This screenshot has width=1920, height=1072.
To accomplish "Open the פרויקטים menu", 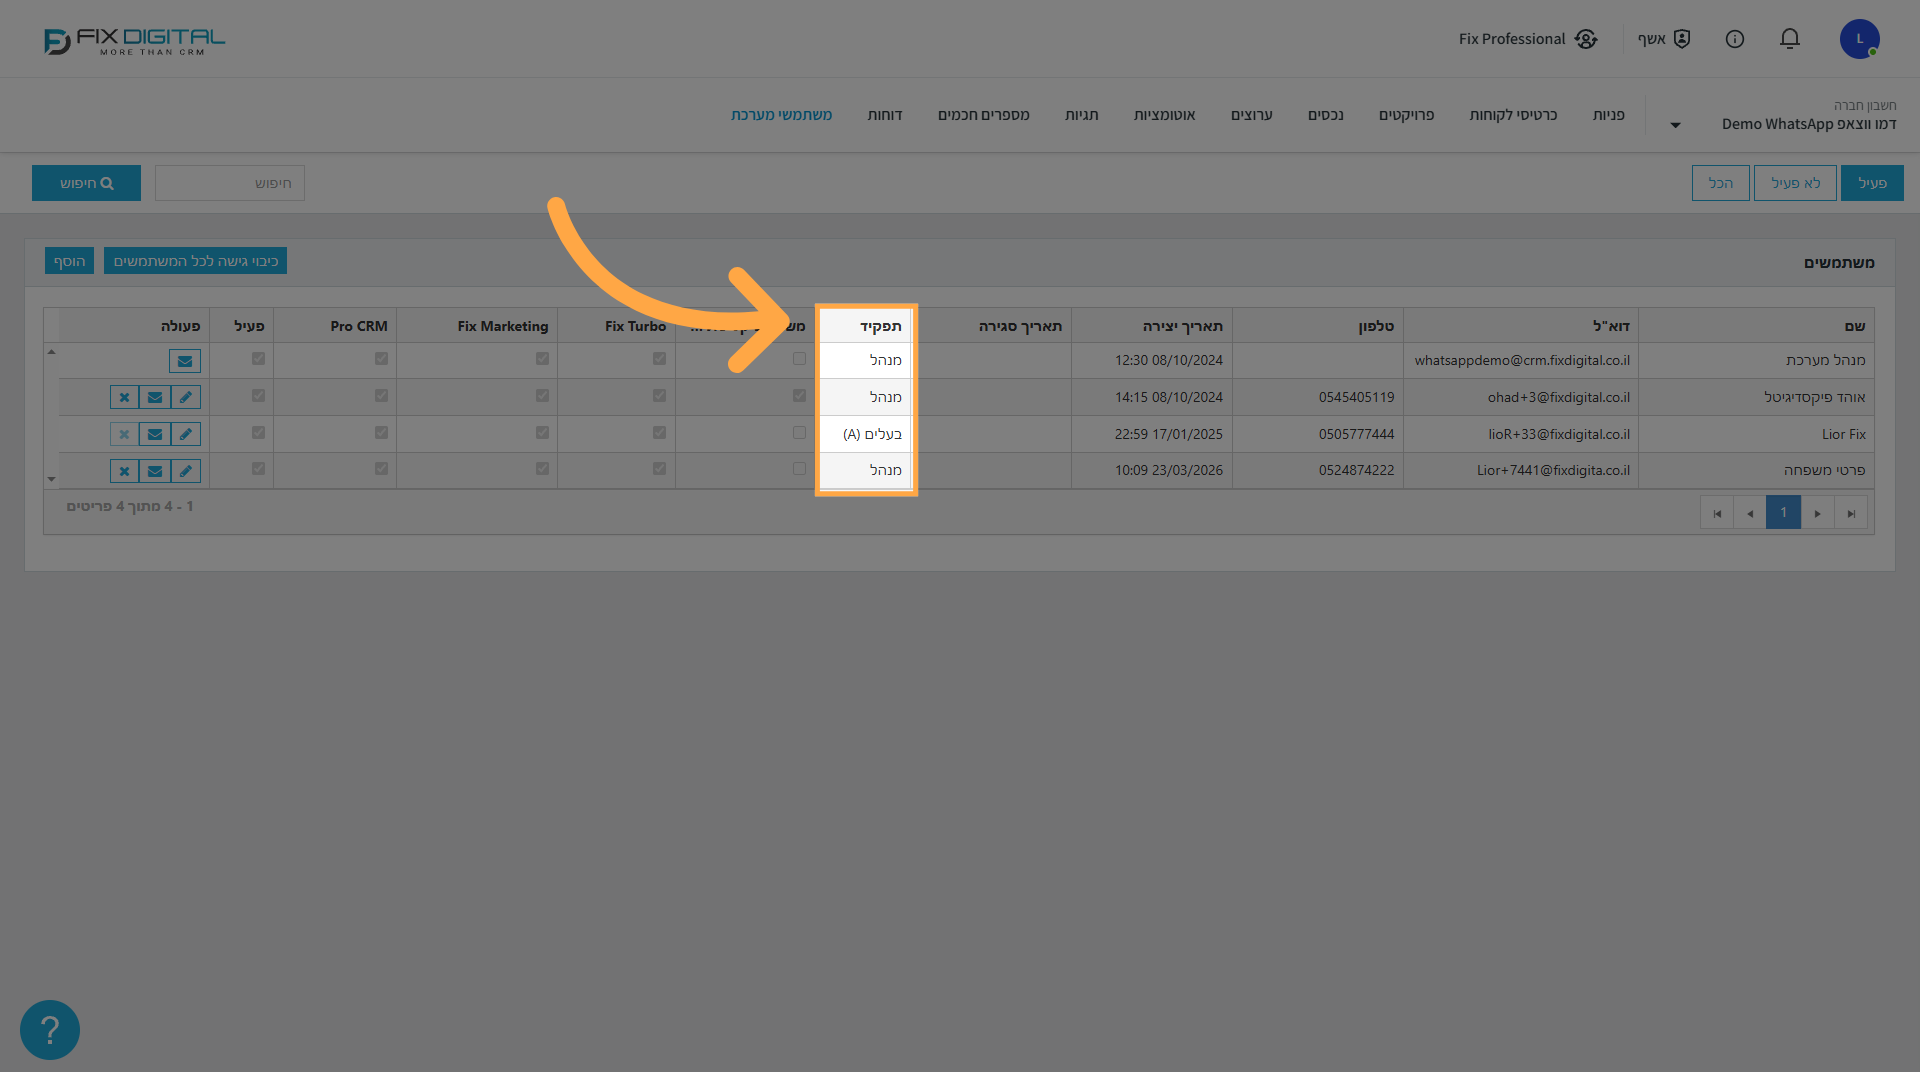I will click(x=1406, y=115).
